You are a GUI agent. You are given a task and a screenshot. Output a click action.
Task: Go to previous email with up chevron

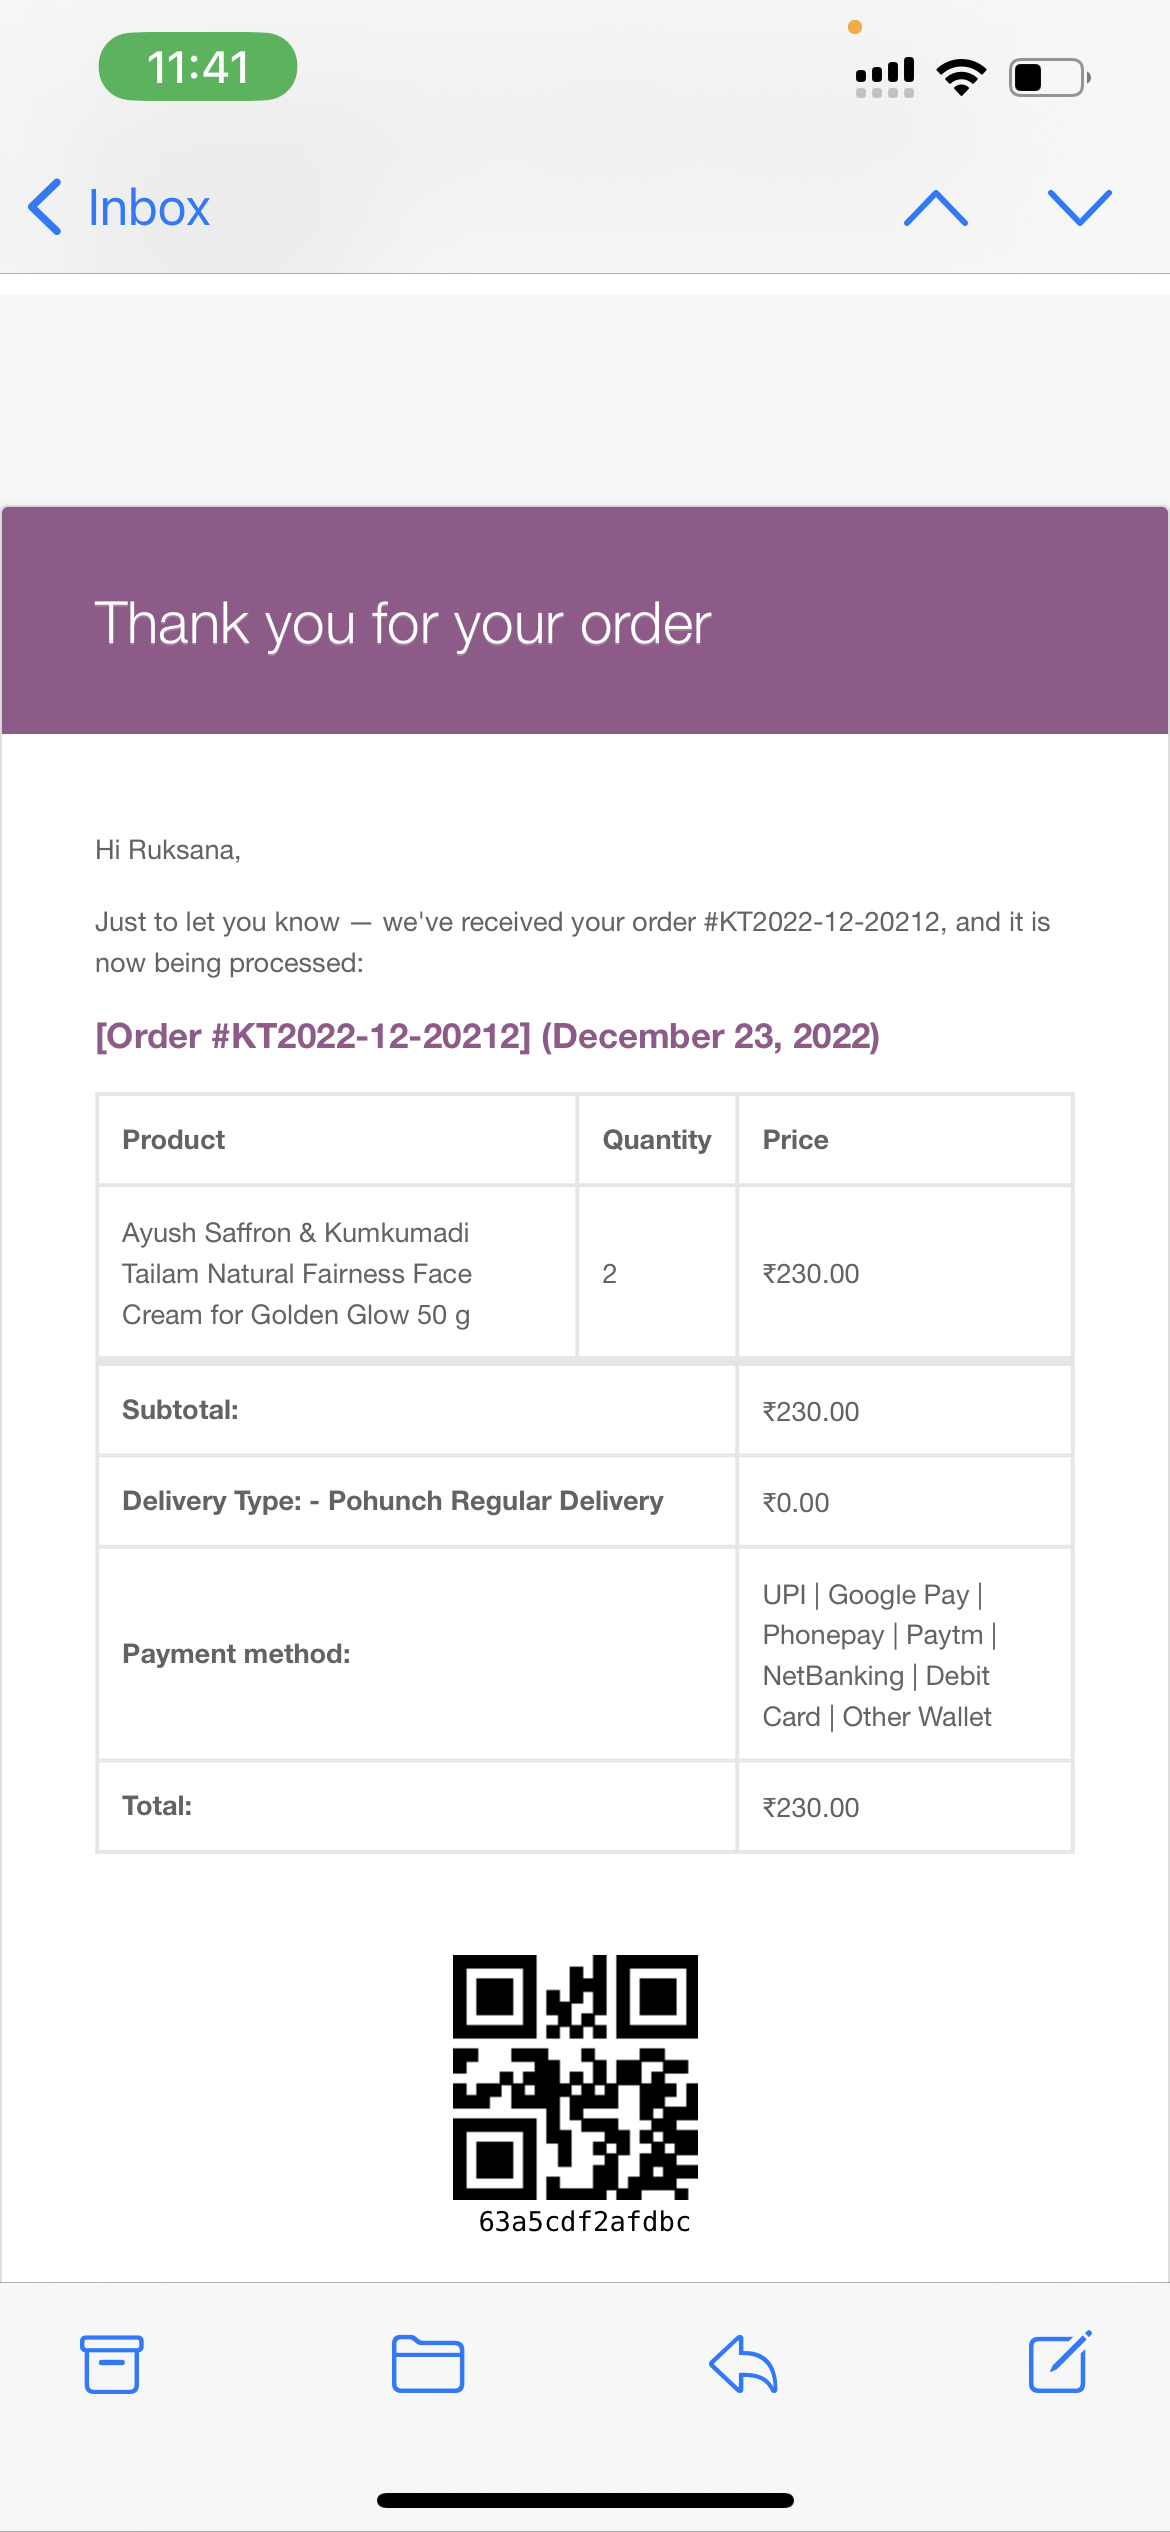(x=935, y=207)
